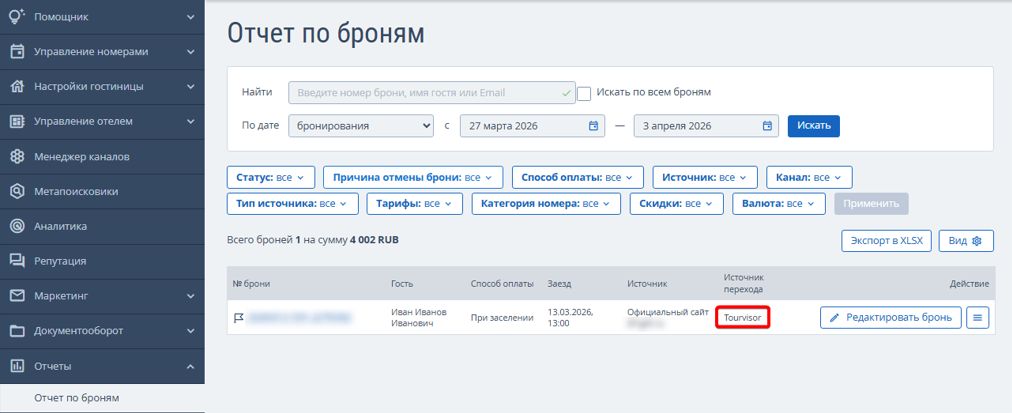This screenshot has width=1012, height=413.
Task: Click 'Экспорт в XLSX' button
Action: tap(886, 241)
